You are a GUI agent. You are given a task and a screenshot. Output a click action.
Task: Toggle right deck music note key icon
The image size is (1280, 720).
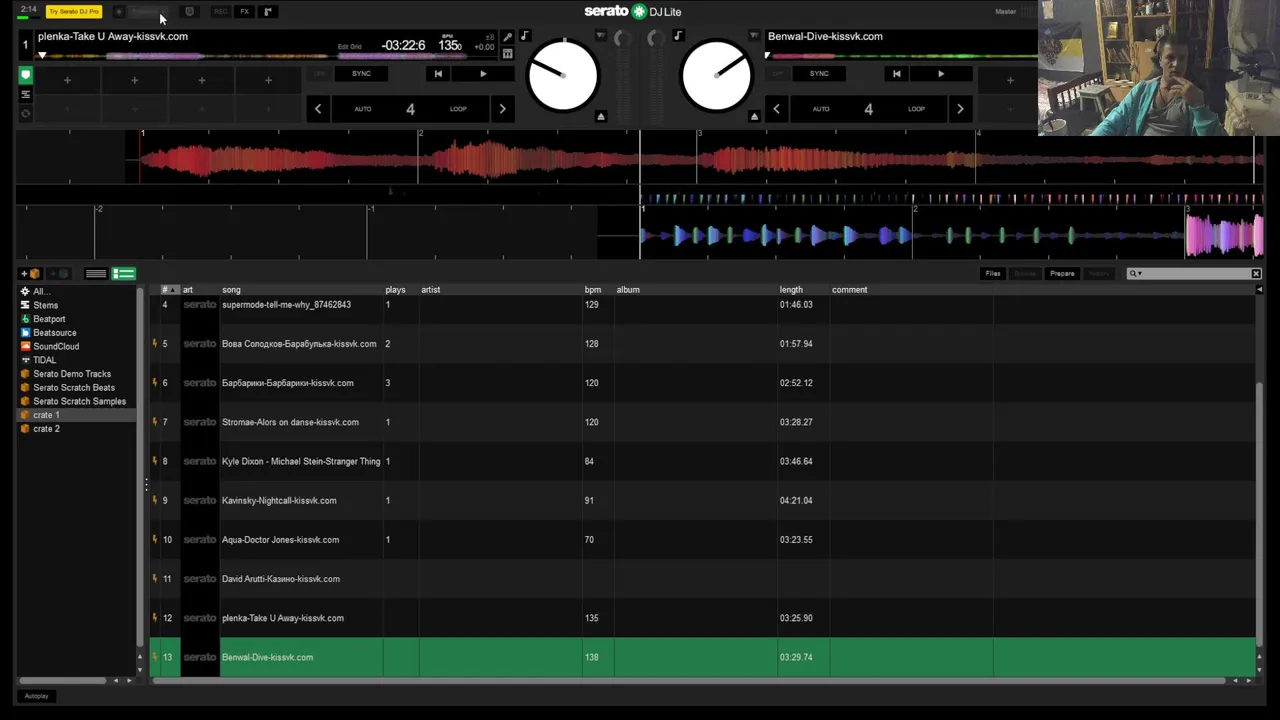(678, 36)
